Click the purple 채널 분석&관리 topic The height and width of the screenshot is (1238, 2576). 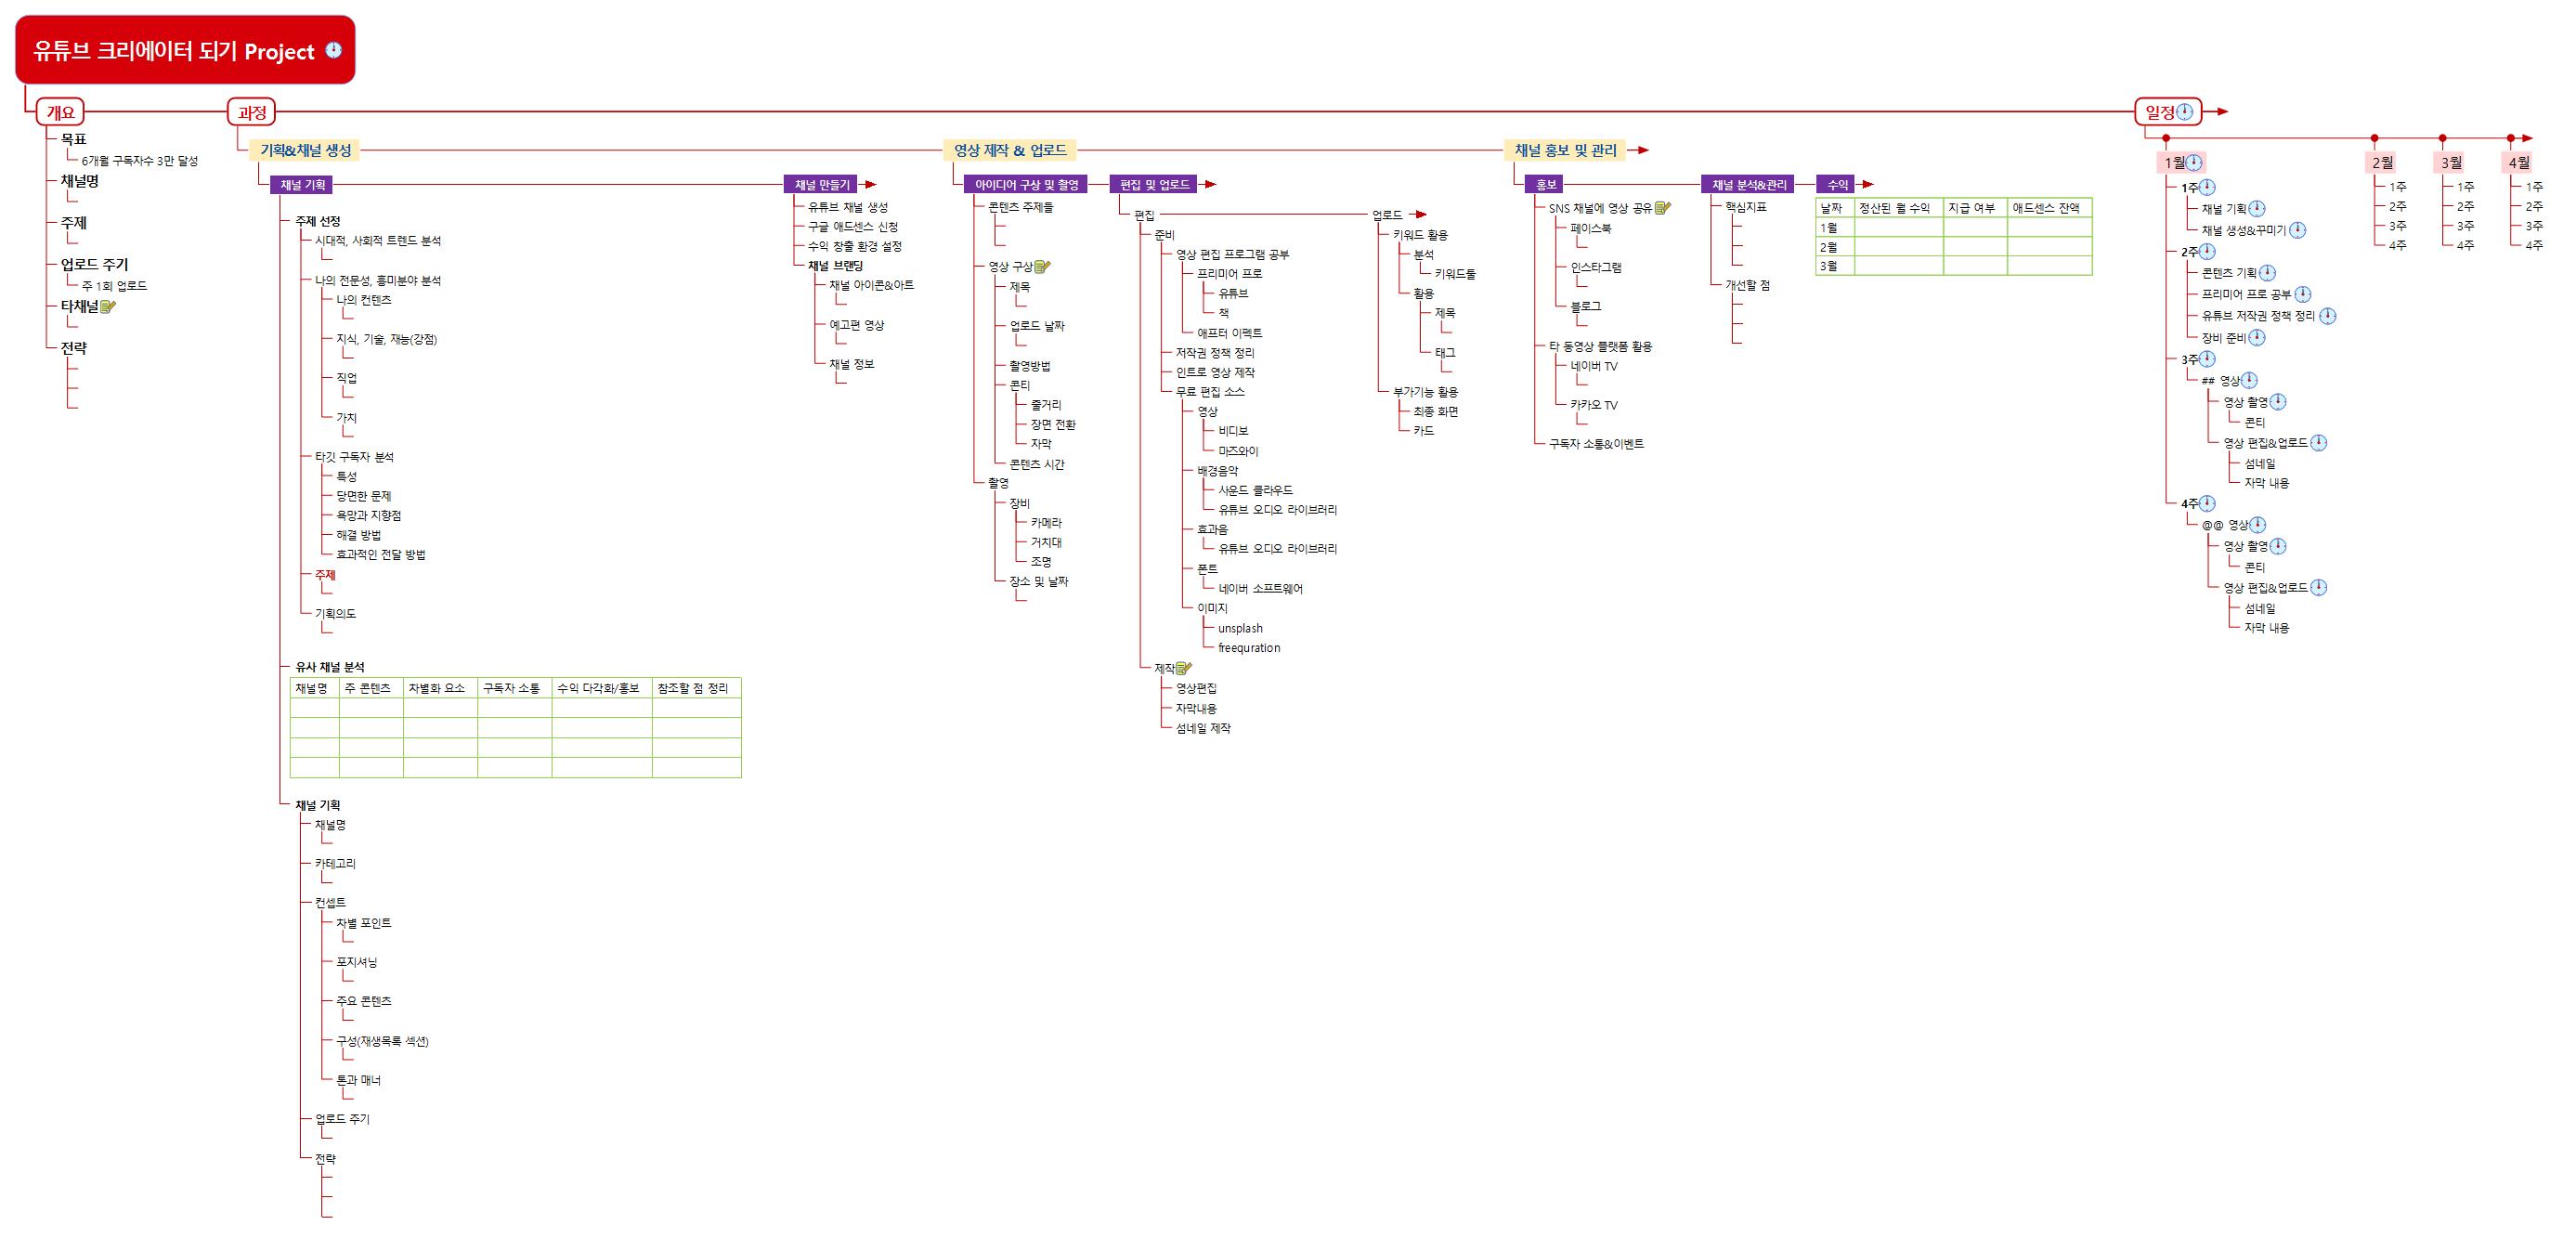click(x=1748, y=185)
